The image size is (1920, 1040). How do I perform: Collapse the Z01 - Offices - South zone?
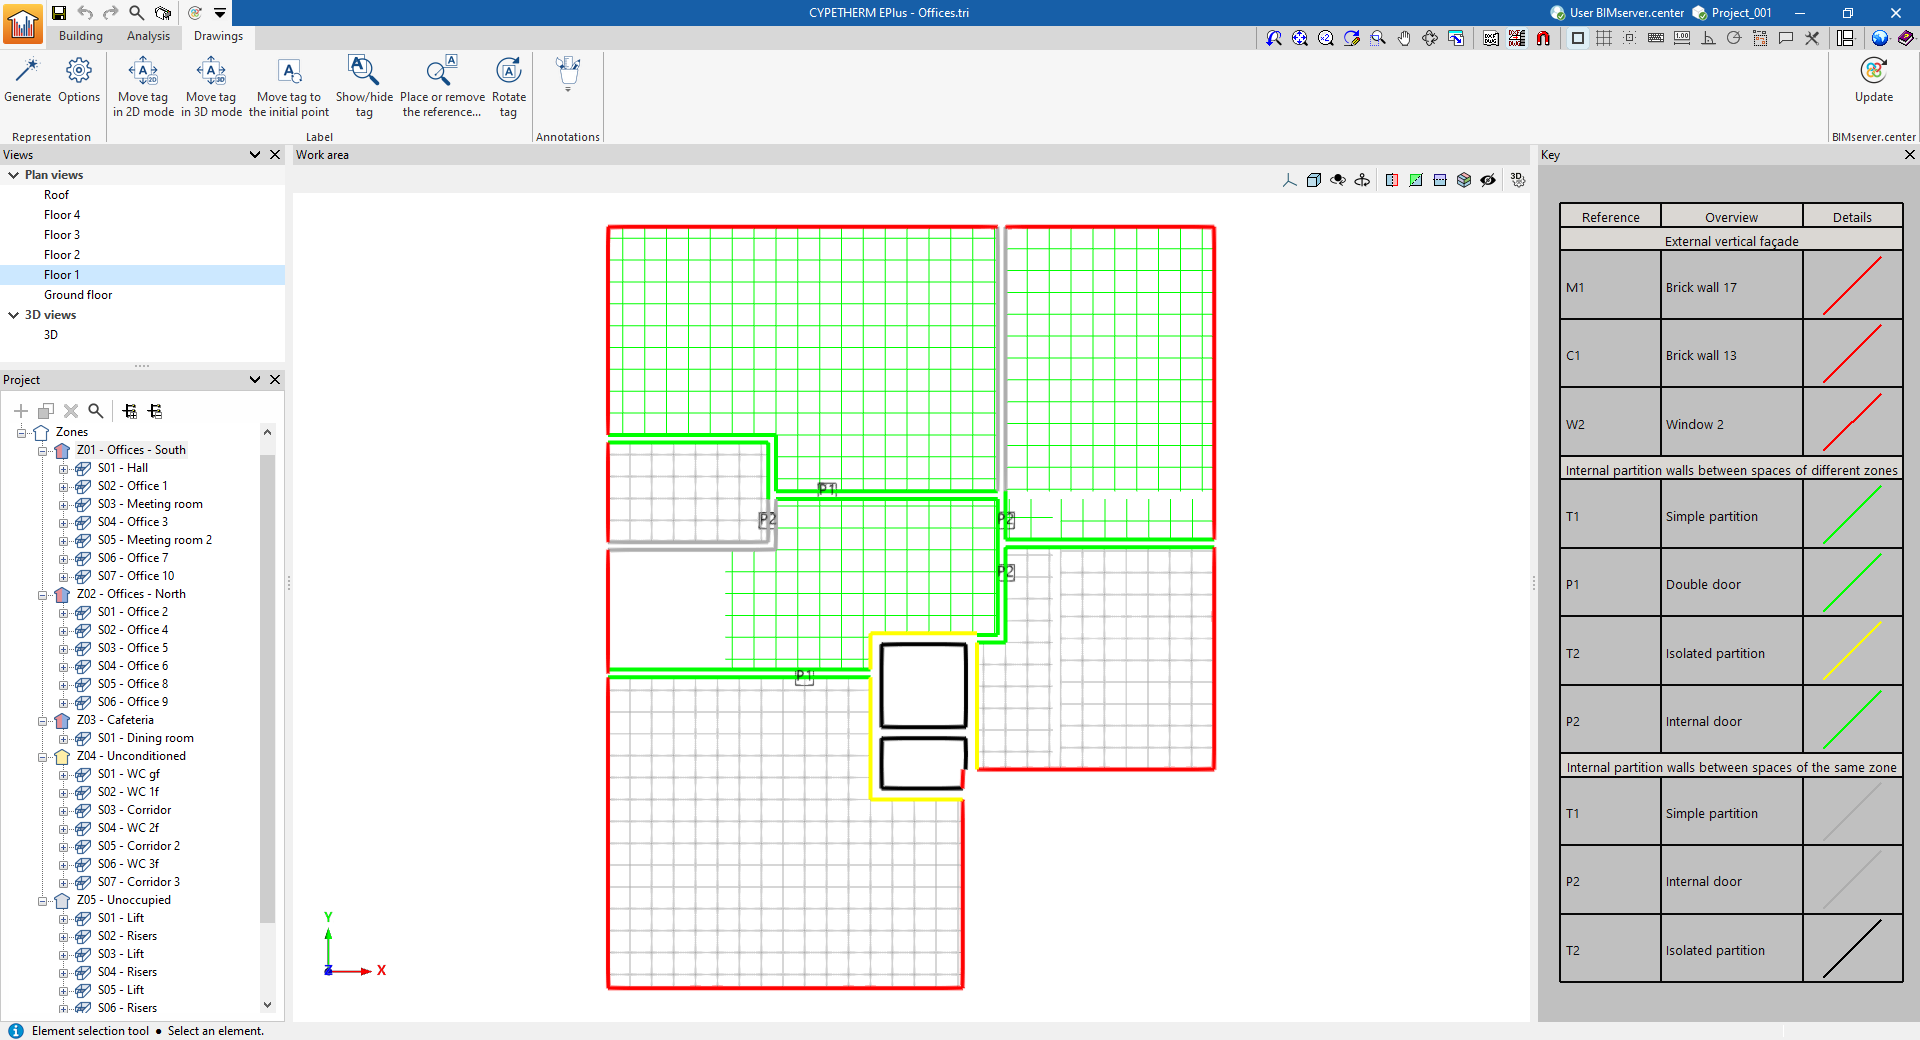(43, 451)
